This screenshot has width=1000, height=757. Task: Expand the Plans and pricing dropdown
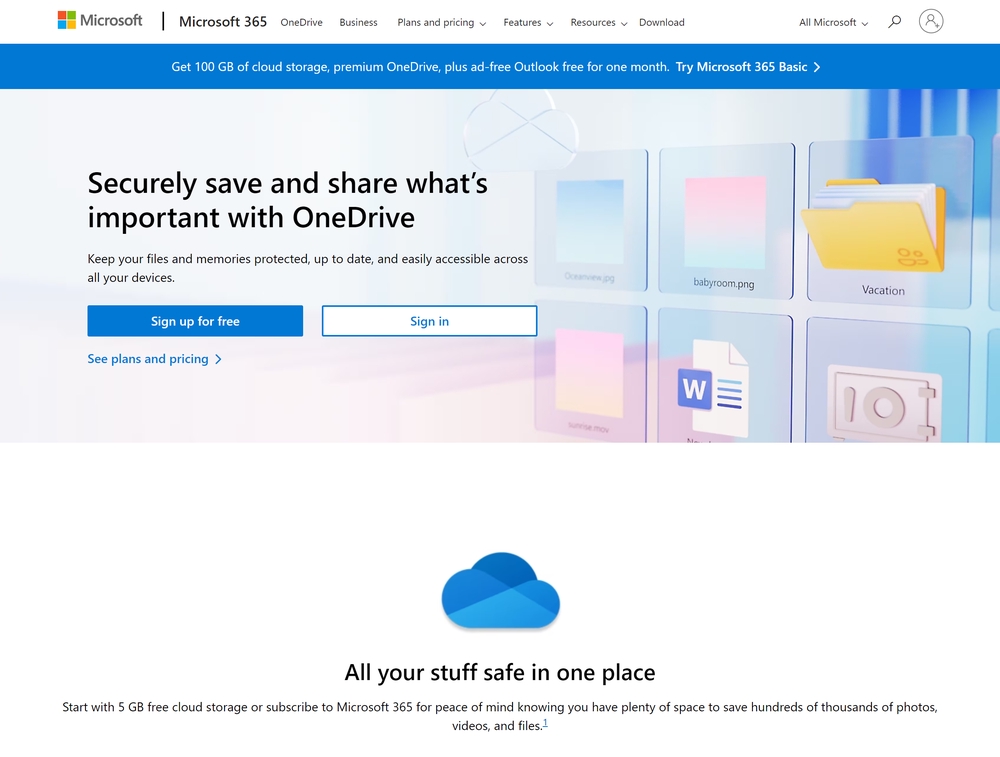click(436, 22)
